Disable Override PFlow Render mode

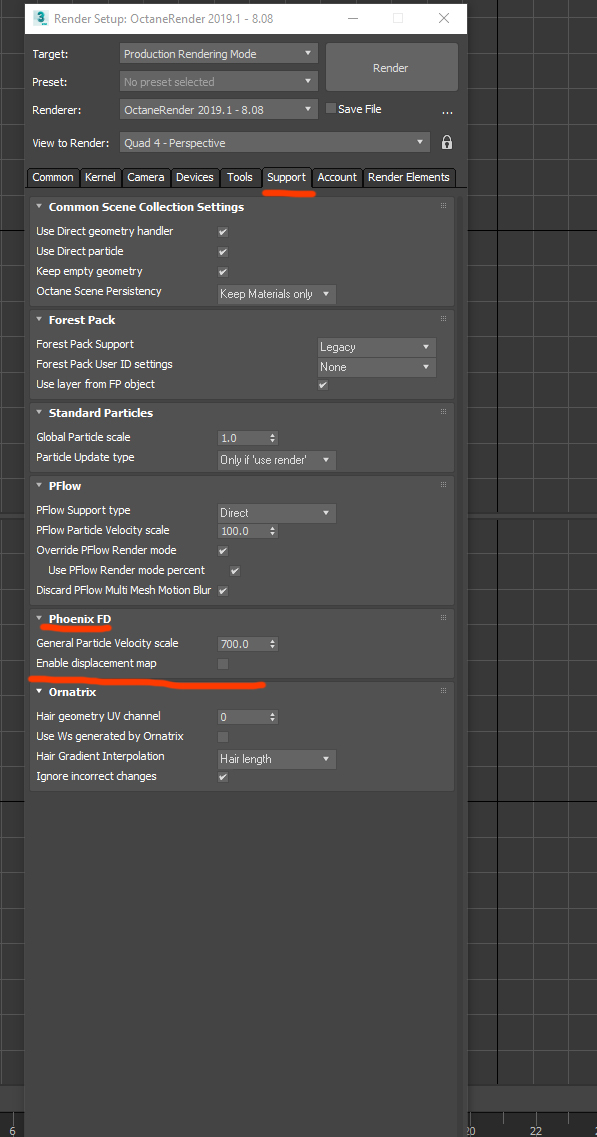[223, 551]
